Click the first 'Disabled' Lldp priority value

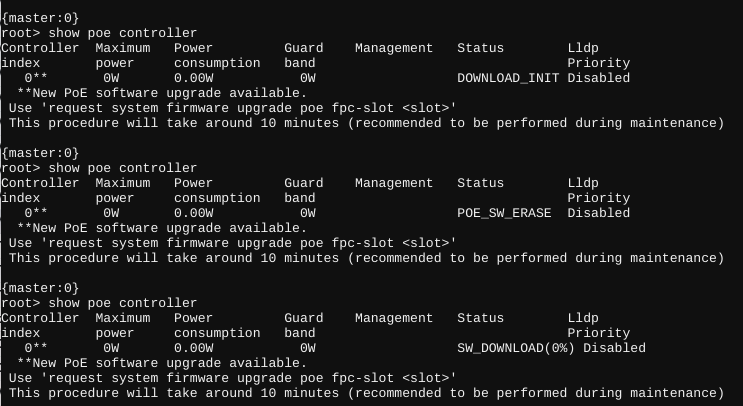point(598,78)
